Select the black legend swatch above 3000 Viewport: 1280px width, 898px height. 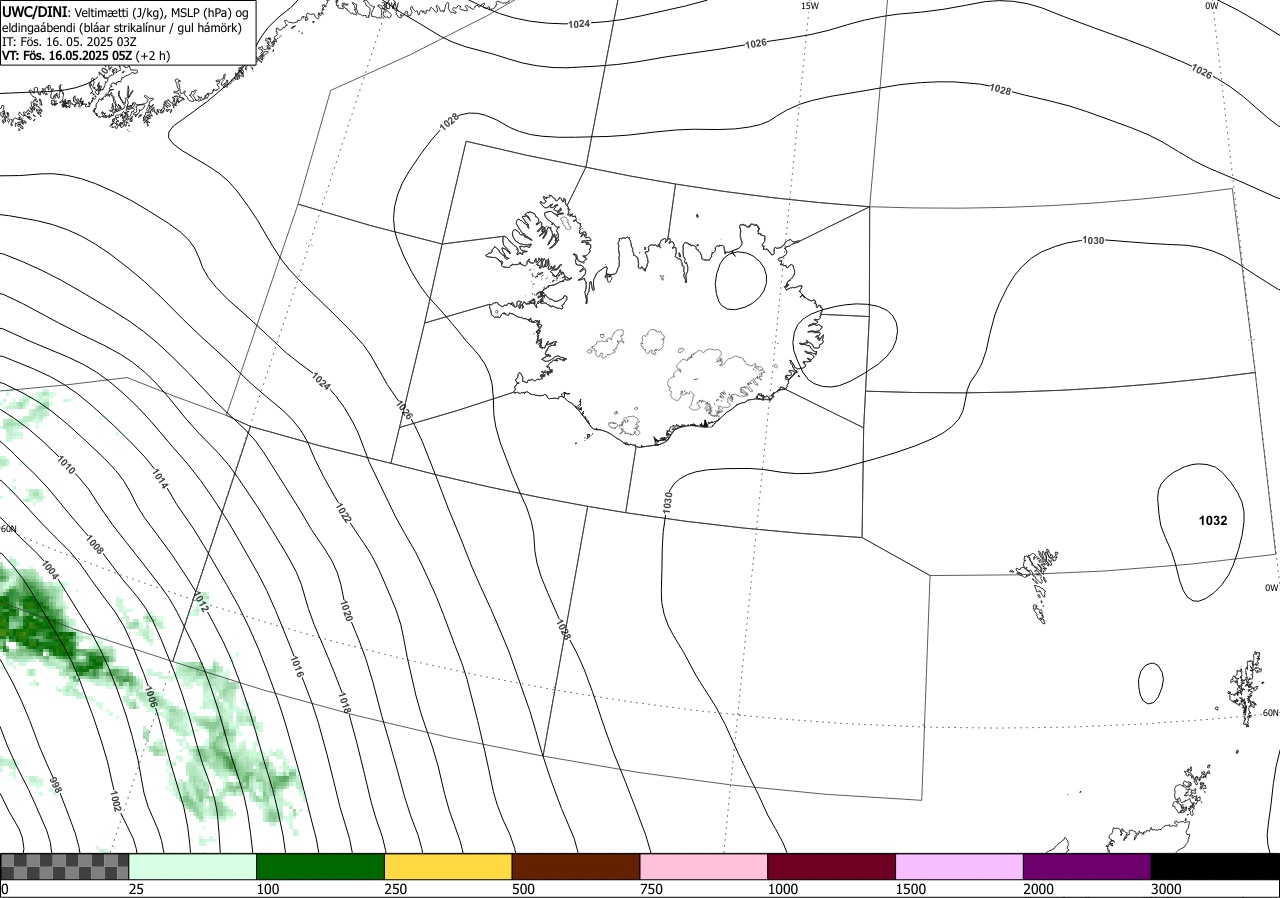tap(1215, 866)
